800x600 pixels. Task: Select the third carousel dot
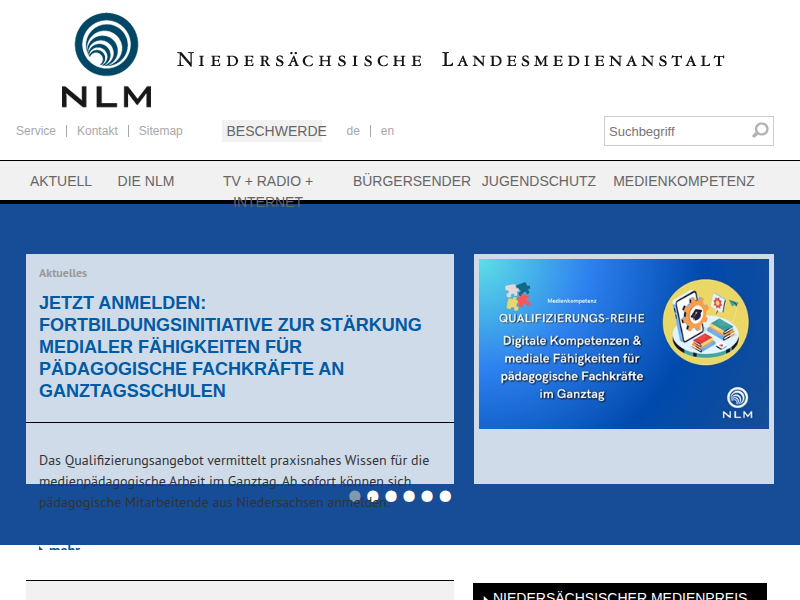(x=391, y=496)
